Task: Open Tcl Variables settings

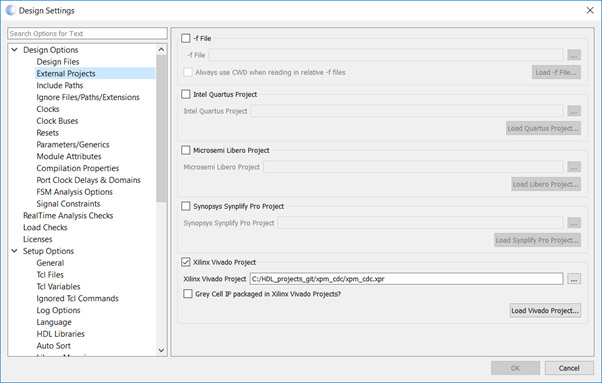Action: coord(58,287)
